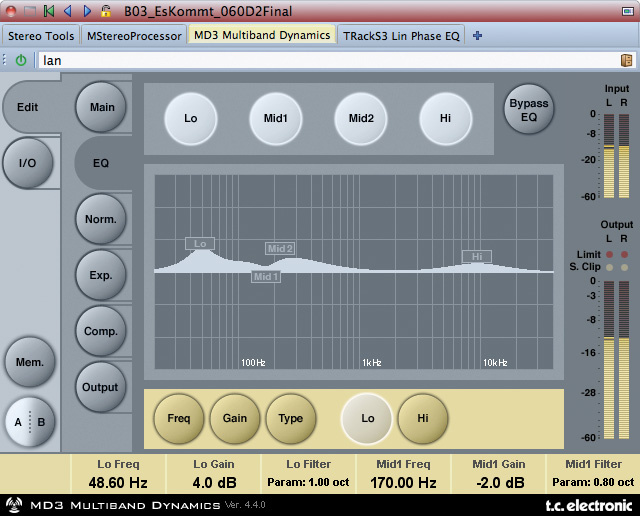Click the Input R level meter
The height and width of the screenshot is (516, 640).
pyautogui.click(x=624, y=156)
